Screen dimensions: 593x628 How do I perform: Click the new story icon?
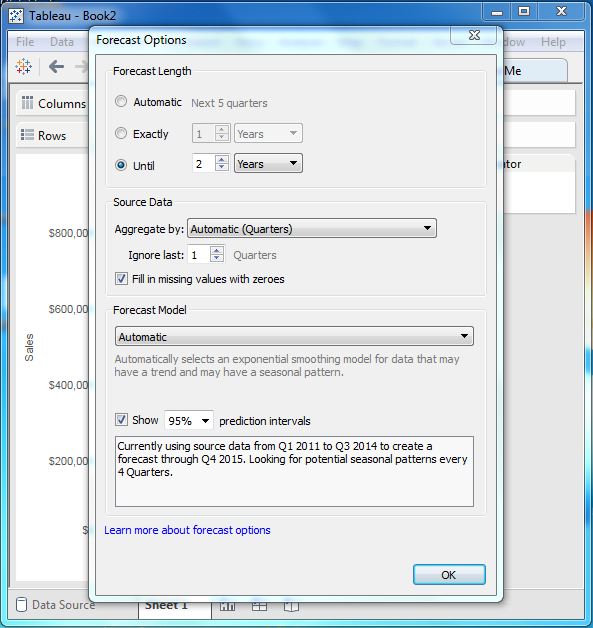(x=291, y=606)
